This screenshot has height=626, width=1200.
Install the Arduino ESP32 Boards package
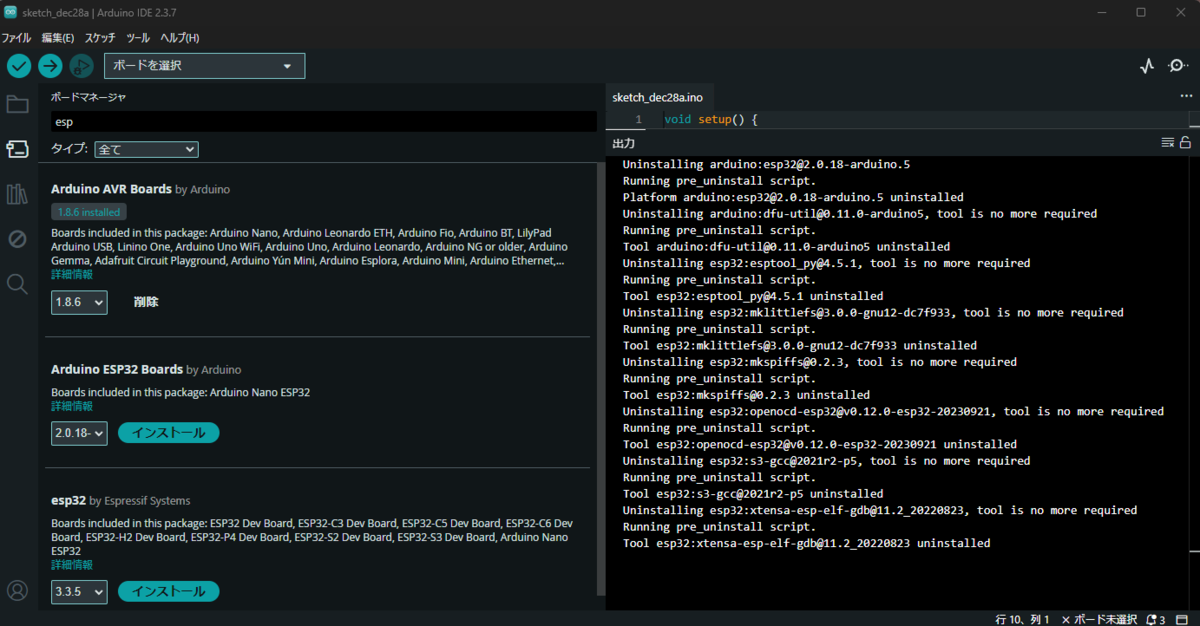tap(169, 433)
